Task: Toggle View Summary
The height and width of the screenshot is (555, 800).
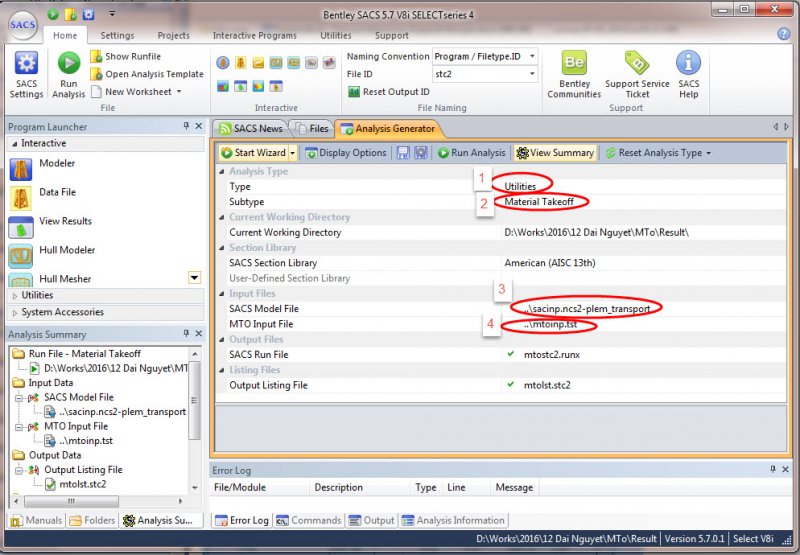Action: [x=555, y=153]
